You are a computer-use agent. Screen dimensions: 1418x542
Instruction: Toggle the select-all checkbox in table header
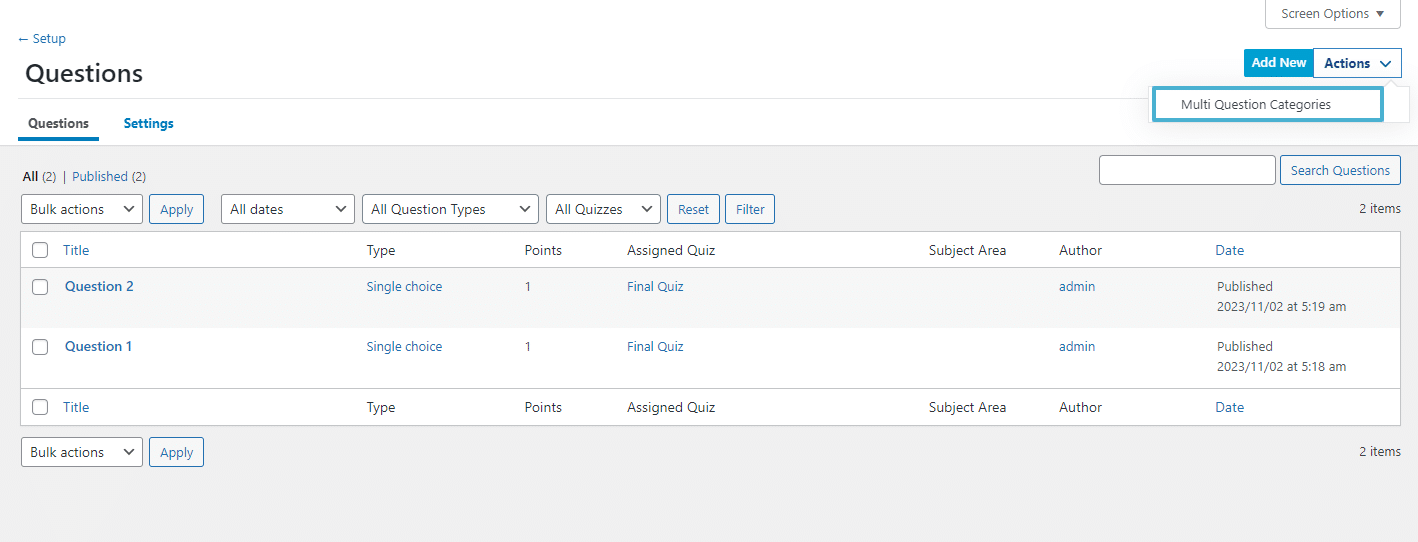(x=40, y=250)
